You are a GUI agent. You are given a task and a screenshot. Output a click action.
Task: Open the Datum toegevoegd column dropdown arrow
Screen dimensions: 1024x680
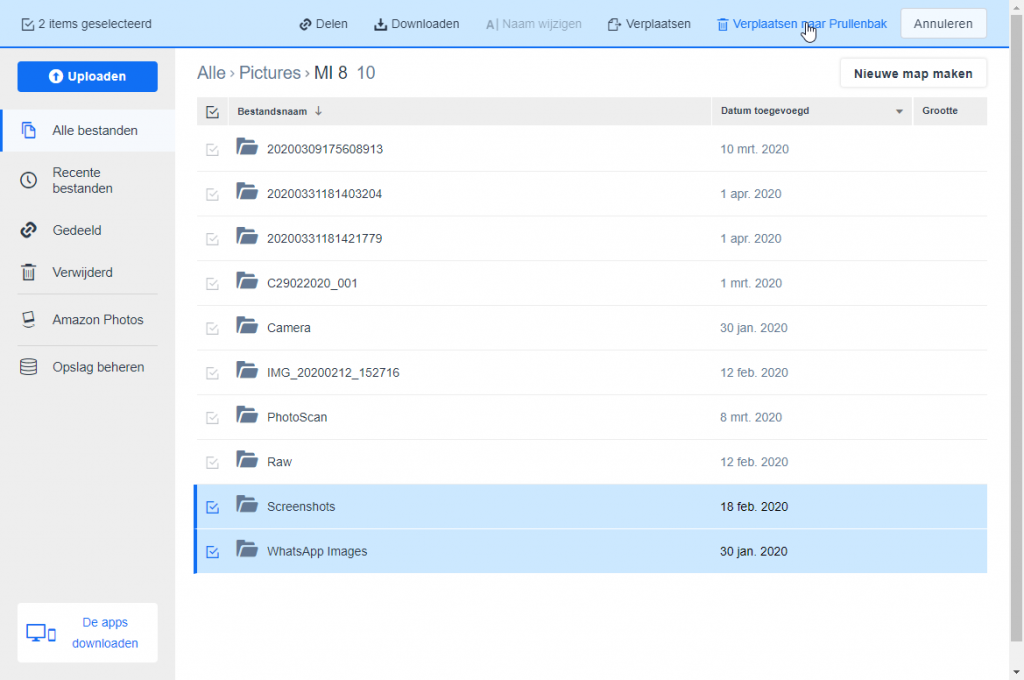pyautogui.click(x=899, y=111)
